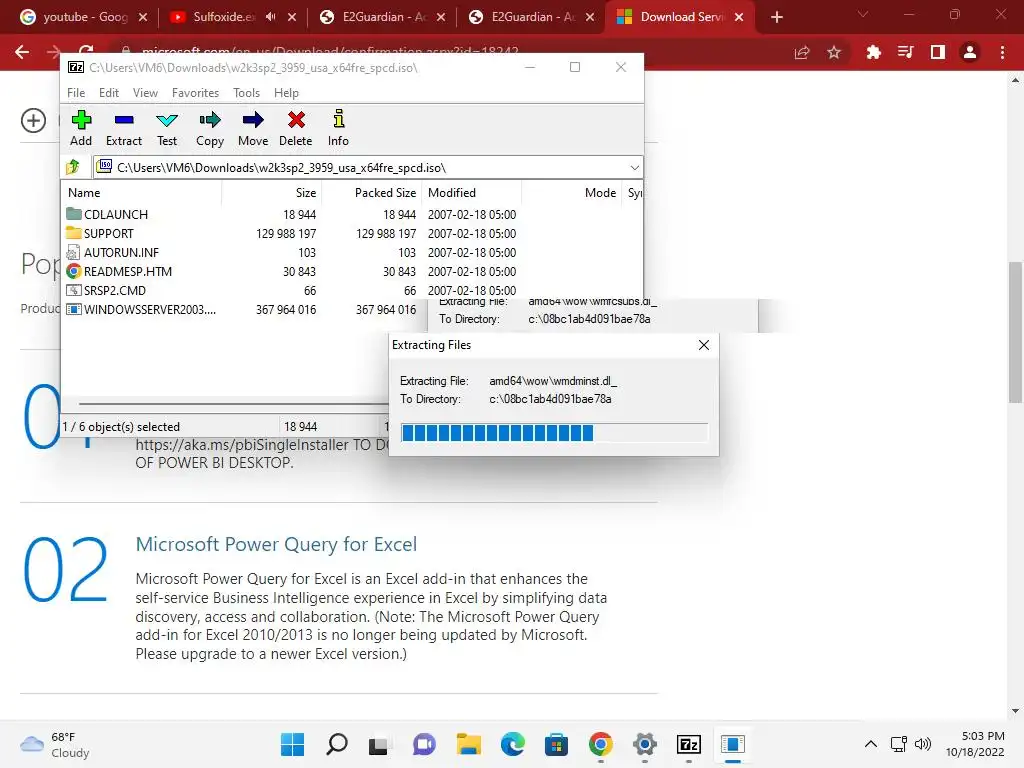Open Chrome three-dot menu
Screen dimensions: 1024x768
click(1002, 52)
